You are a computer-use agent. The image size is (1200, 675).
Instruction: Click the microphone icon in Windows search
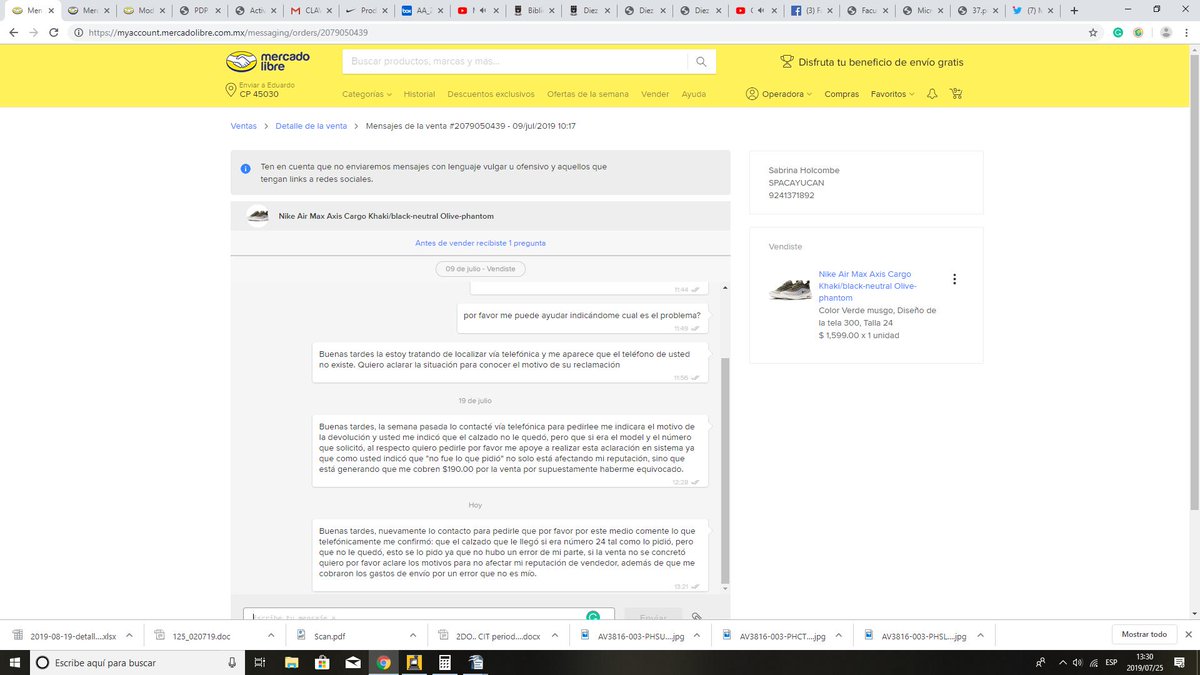tap(232, 662)
